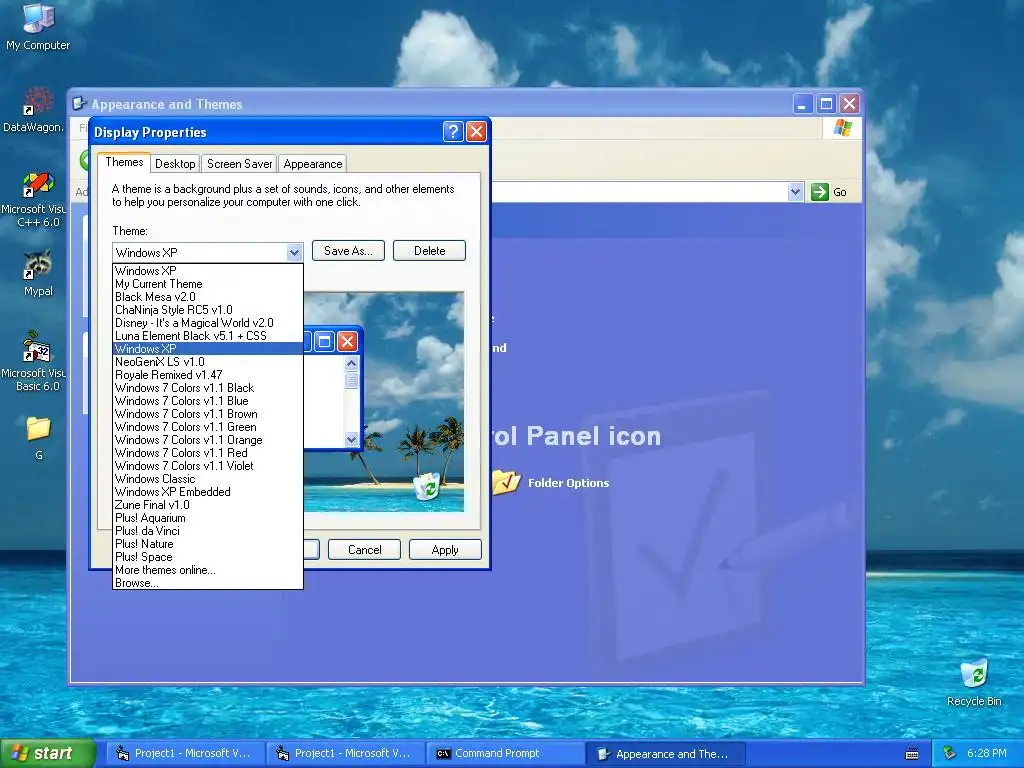The width and height of the screenshot is (1024, 768).
Task: Select Windows 7 Colors v1.1 Orange
Action: click(x=208, y=440)
